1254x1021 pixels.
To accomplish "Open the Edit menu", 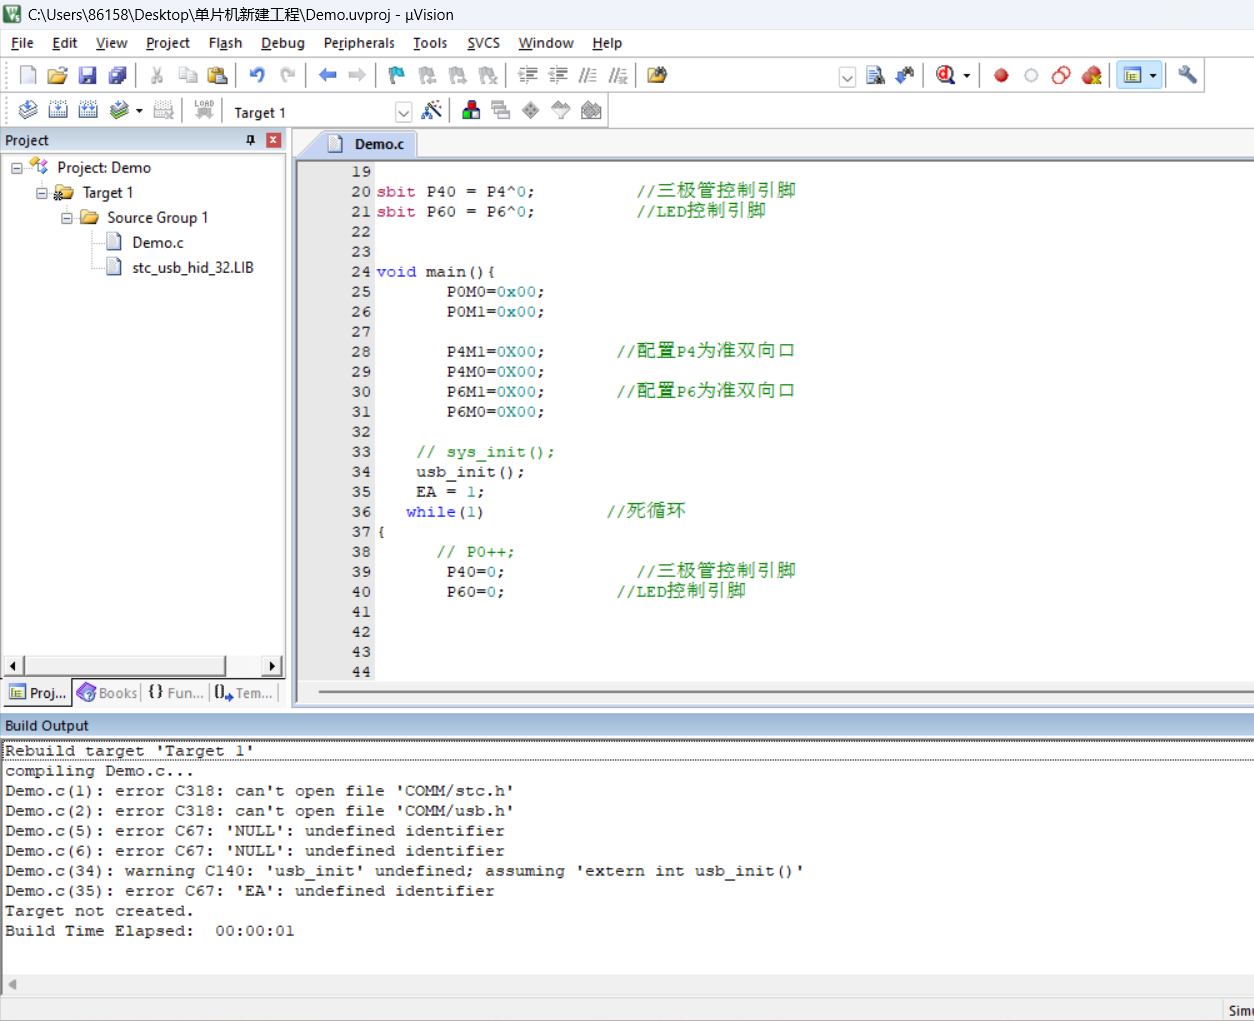I will (x=64, y=43).
